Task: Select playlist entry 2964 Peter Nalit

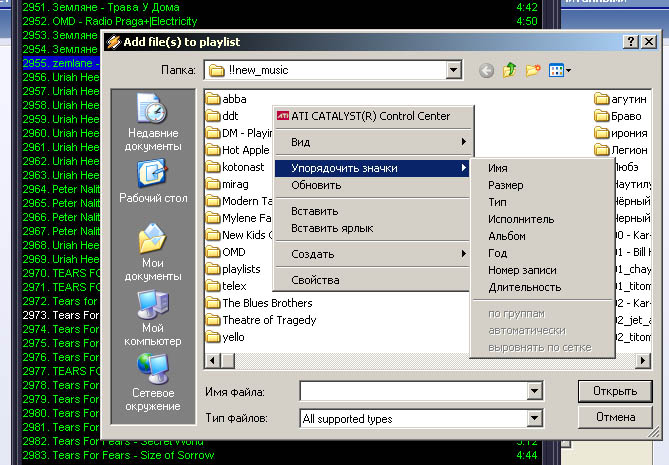Action: [61, 189]
